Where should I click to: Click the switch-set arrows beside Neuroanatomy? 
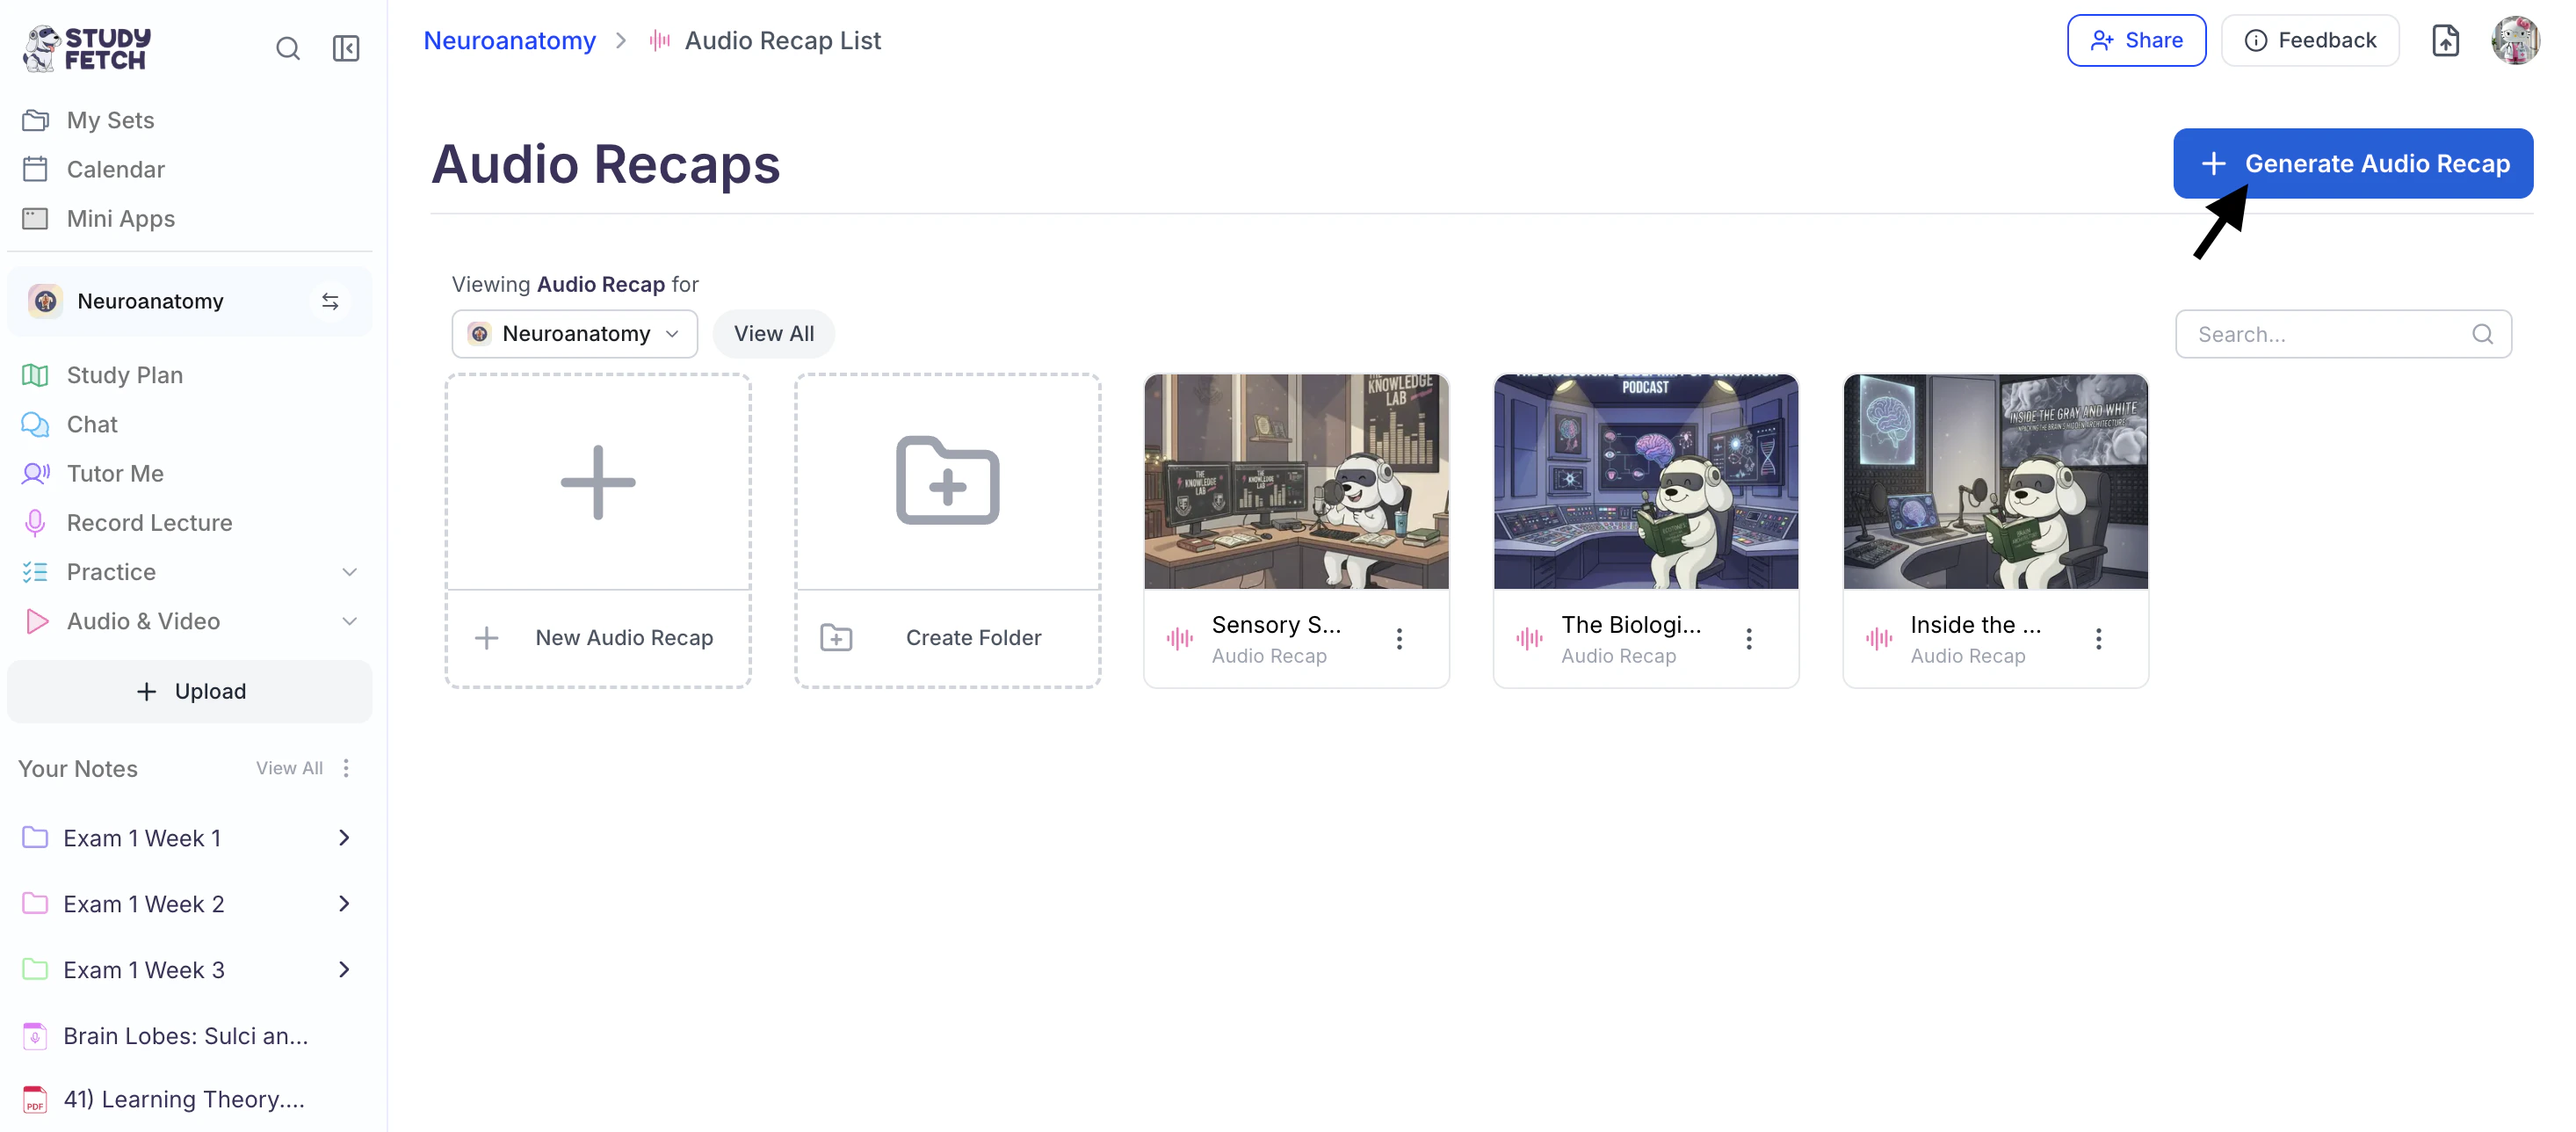[330, 301]
